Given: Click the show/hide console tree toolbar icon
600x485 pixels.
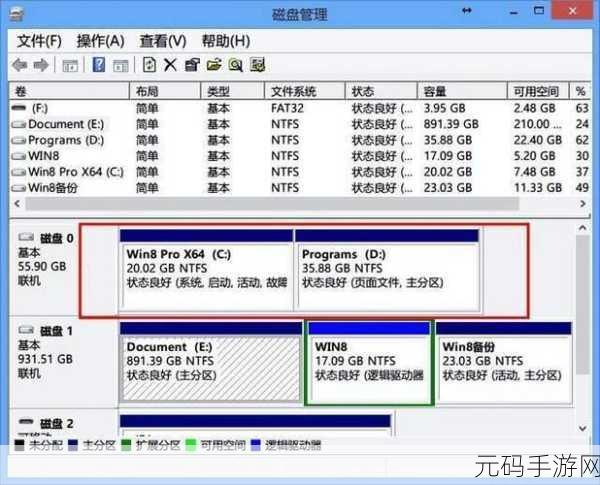Looking at the screenshot, I should [x=70, y=65].
